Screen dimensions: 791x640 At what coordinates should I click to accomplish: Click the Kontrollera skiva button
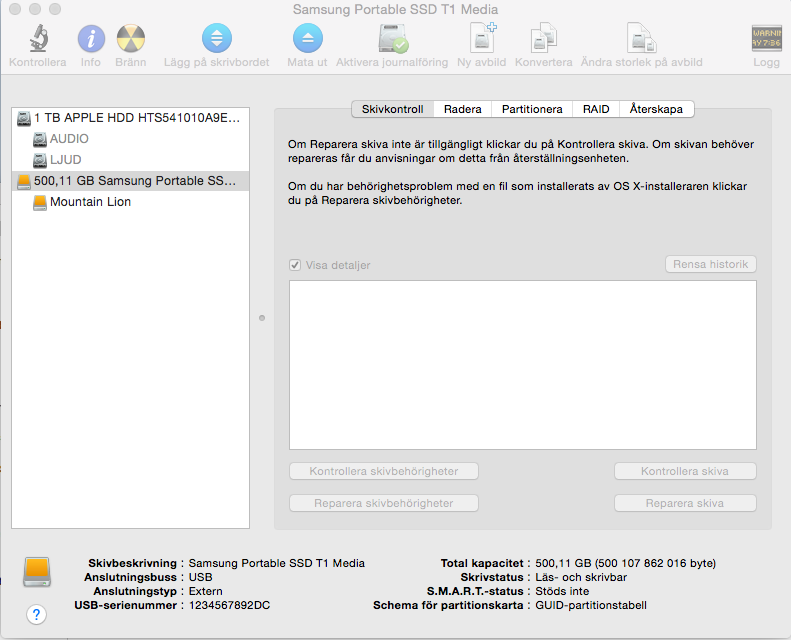[685, 471]
